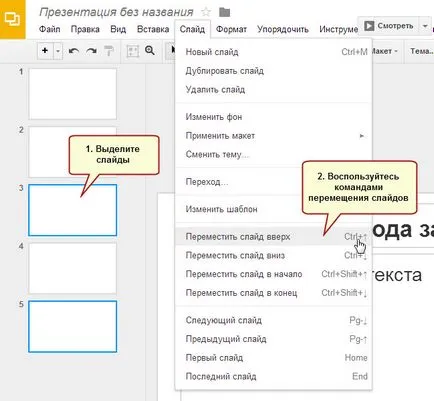This screenshot has width=434, height=401.
Task: Choose Переместить слайд вверх
Action: 273,237
